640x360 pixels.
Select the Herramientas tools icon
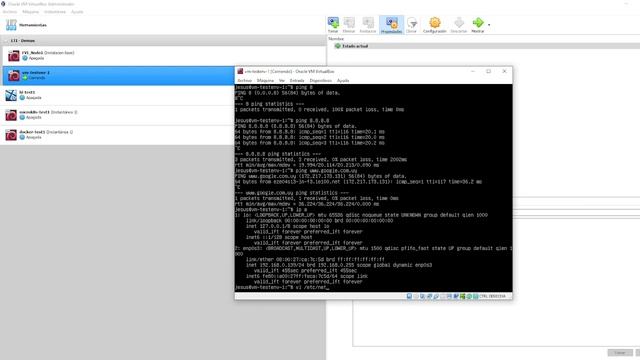[x=11, y=25]
